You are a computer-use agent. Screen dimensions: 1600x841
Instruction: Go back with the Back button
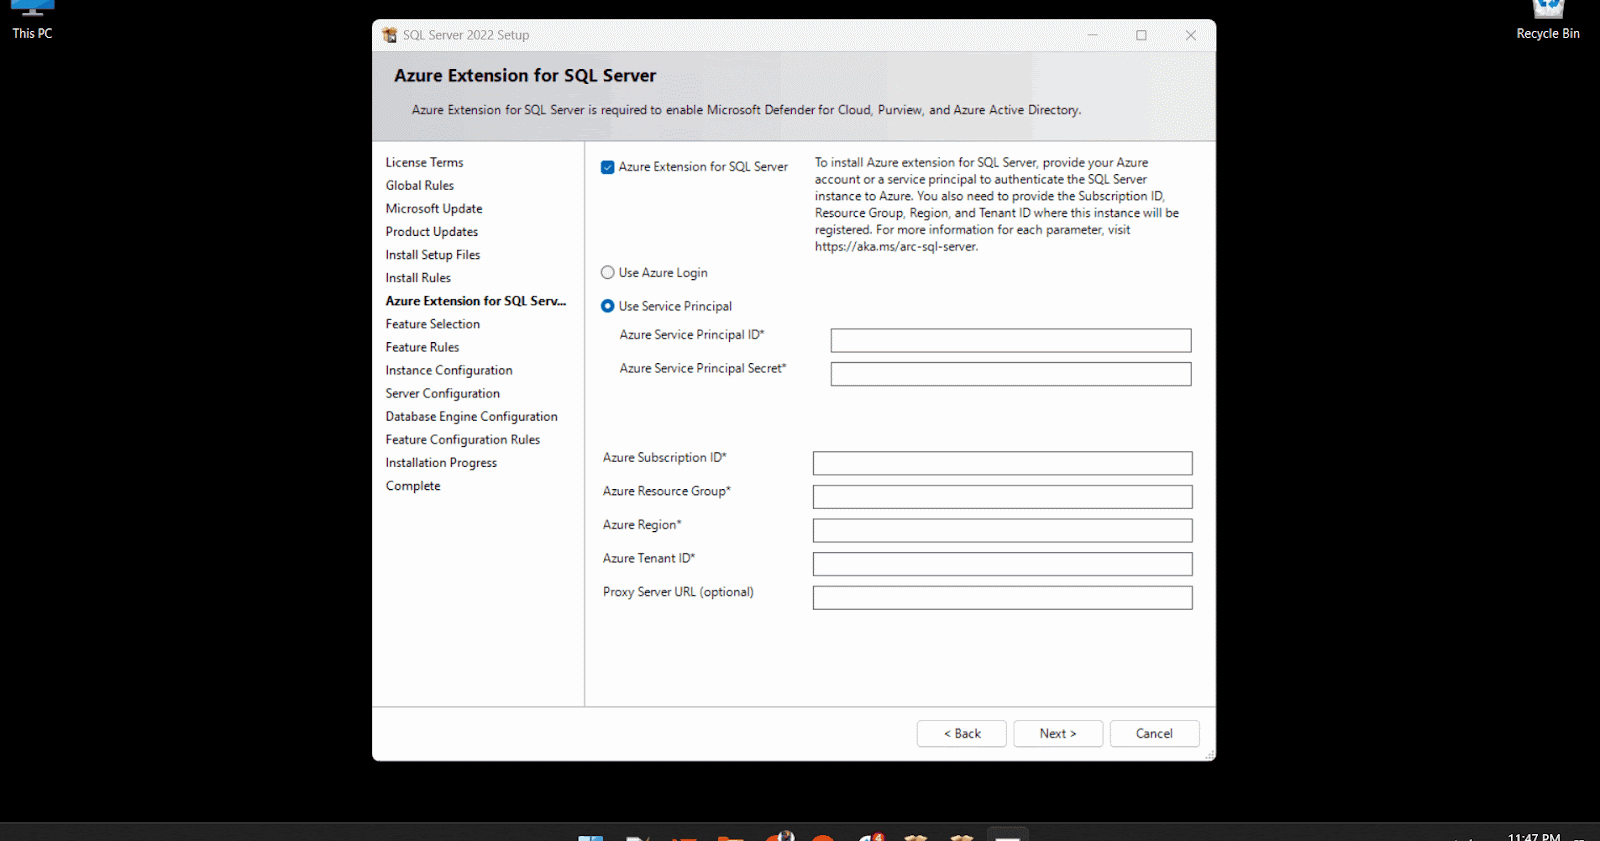coord(961,734)
